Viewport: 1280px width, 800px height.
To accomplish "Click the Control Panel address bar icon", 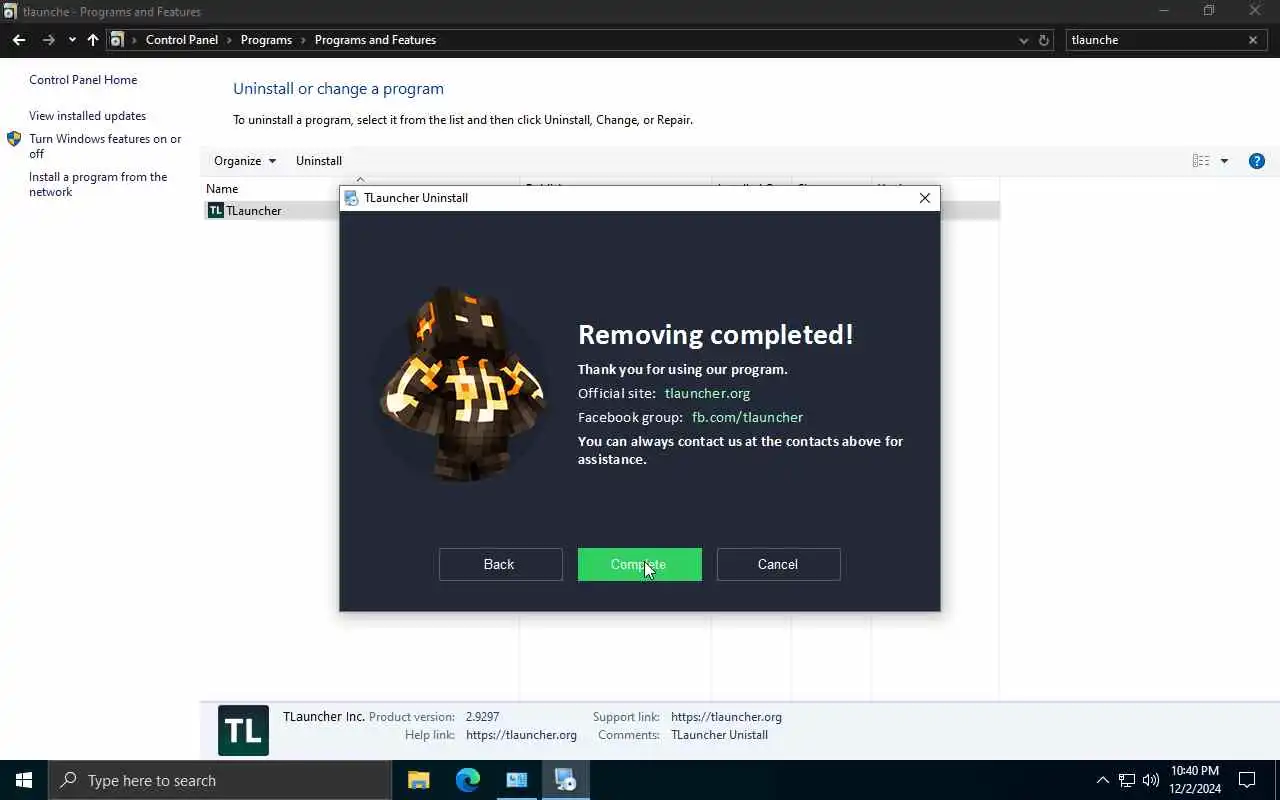I will [117, 40].
